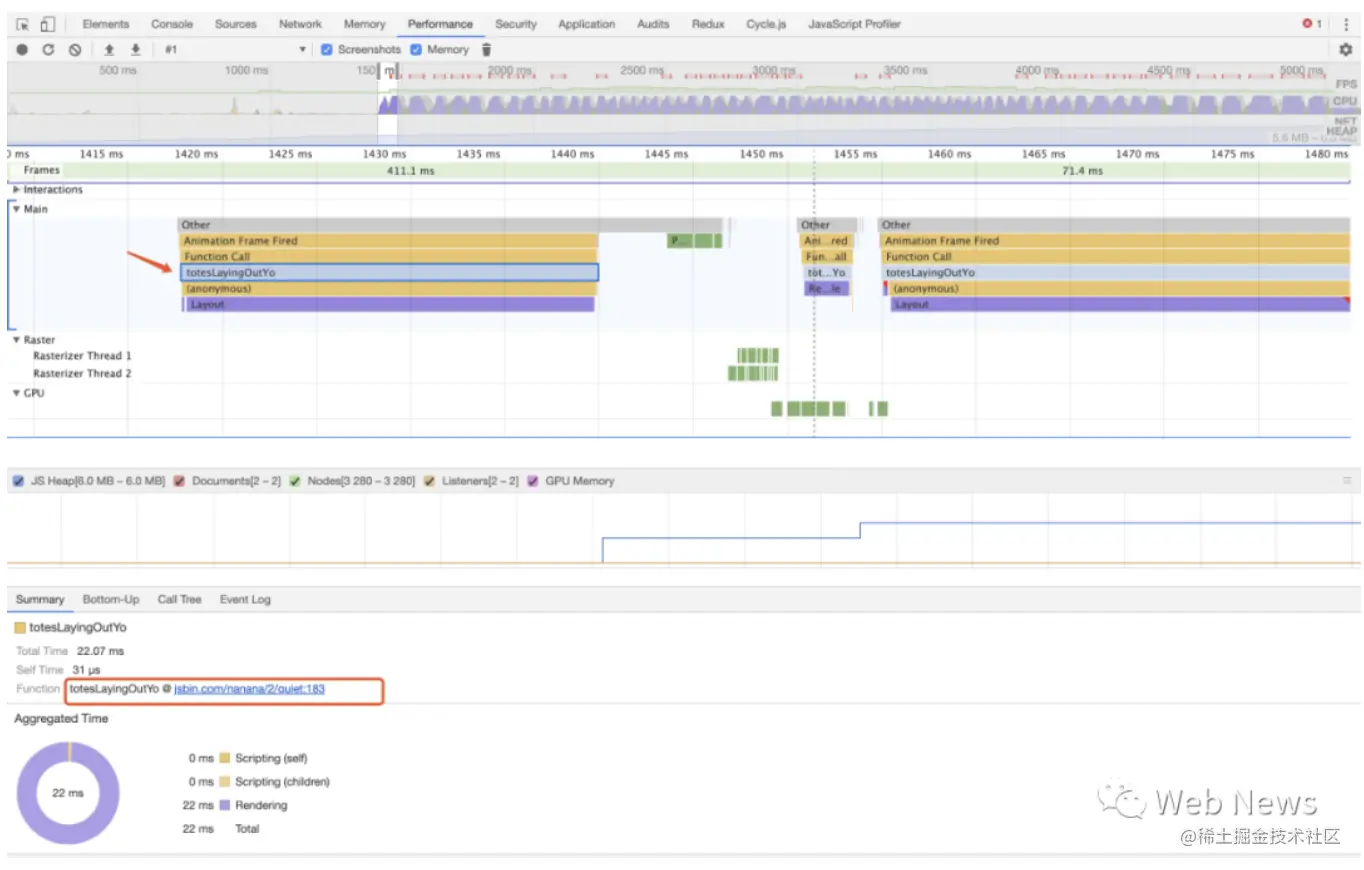This screenshot has height=870, width=1364.
Task: Collapse the GPU track
Action: click(17, 393)
